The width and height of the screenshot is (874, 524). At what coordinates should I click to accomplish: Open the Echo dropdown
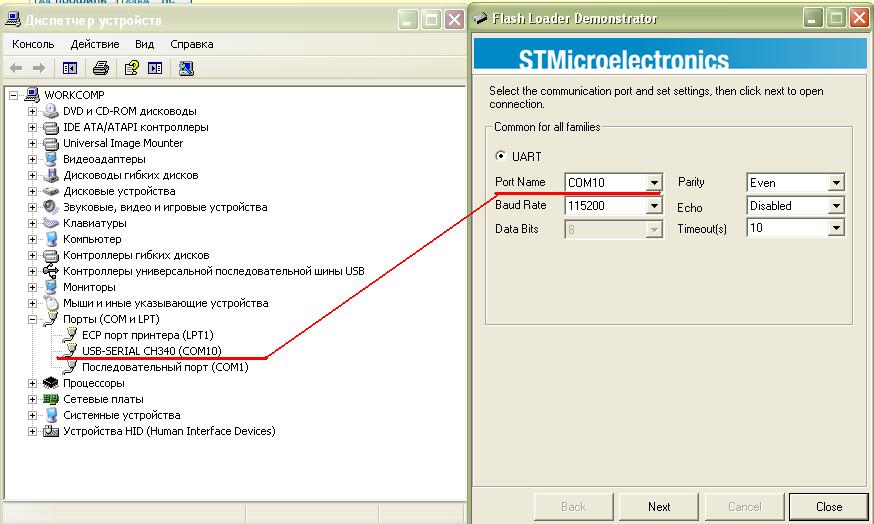click(x=835, y=206)
